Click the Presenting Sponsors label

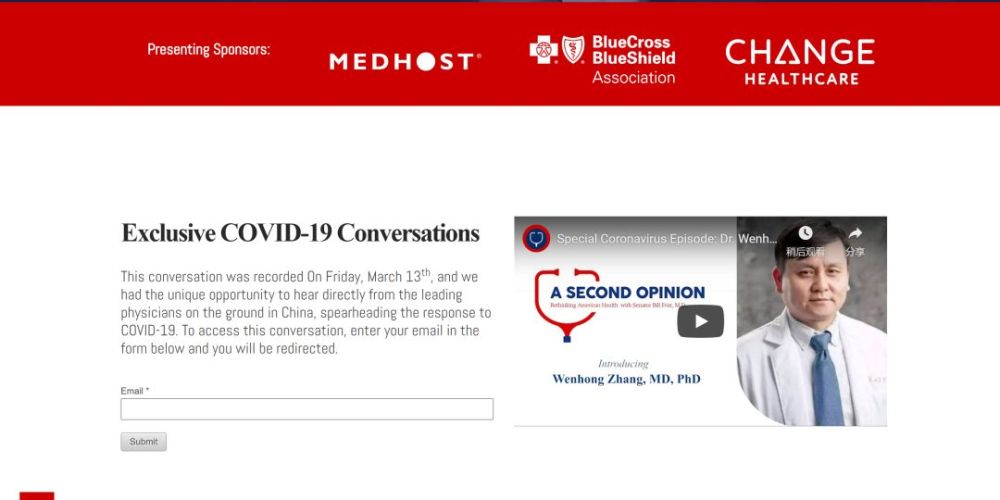(x=209, y=50)
